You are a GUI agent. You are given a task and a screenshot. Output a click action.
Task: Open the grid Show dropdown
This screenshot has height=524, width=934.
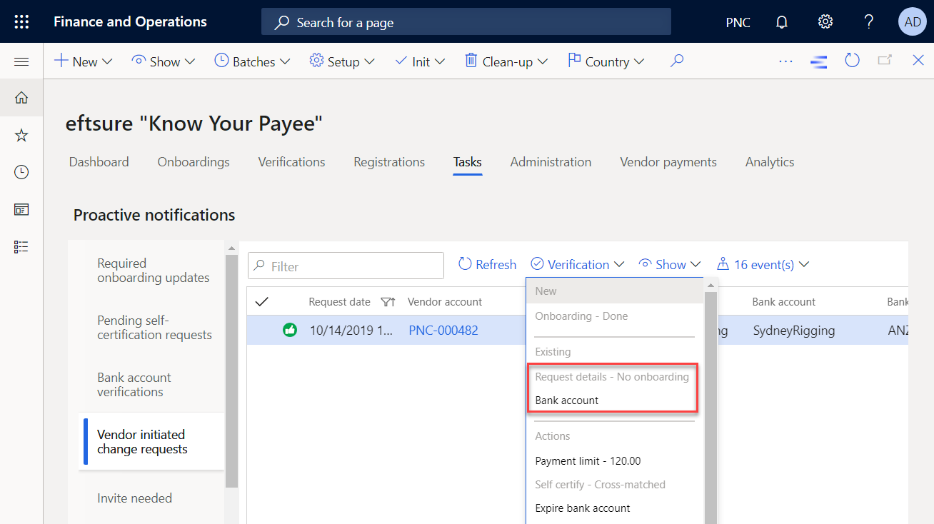[x=670, y=264]
